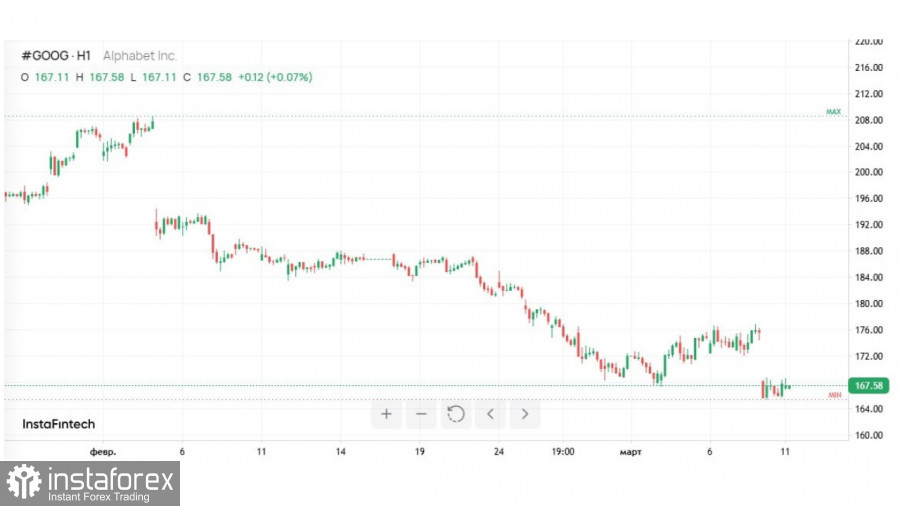Viewport: 900px width, 506px height.
Task: Click the 24 date on the time axis
Action: pyautogui.click(x=498, y=452)
